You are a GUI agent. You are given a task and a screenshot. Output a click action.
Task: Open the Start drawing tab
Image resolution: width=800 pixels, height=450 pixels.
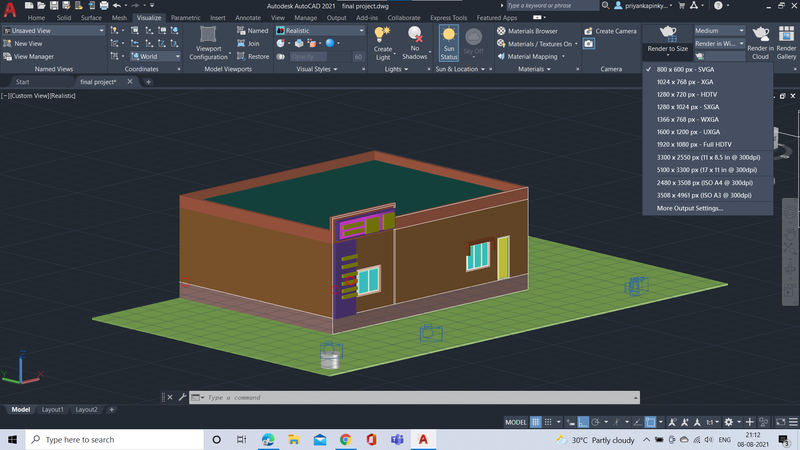22,82
